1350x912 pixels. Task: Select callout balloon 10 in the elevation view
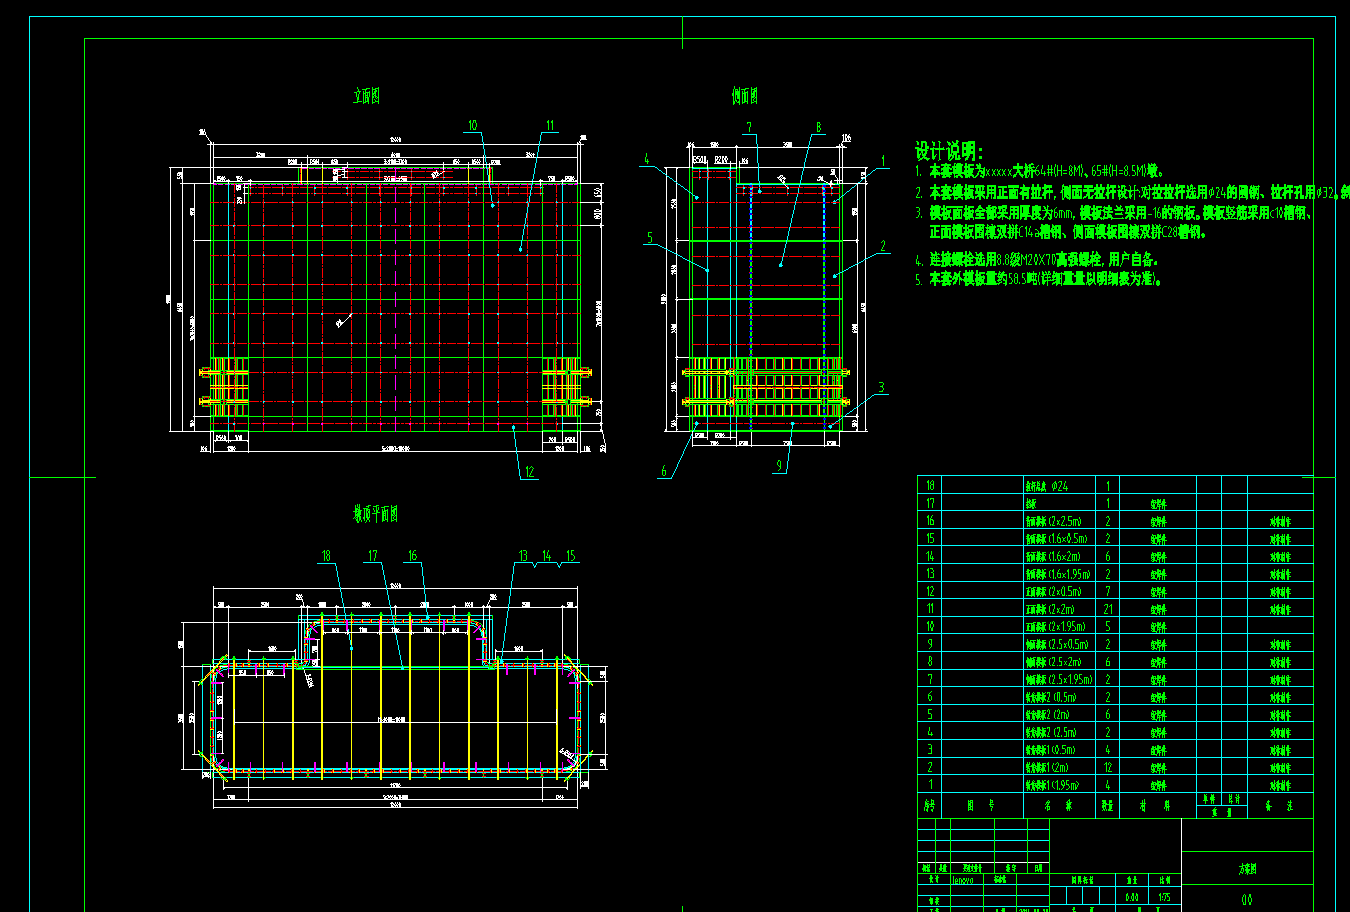tap(470, 126)
